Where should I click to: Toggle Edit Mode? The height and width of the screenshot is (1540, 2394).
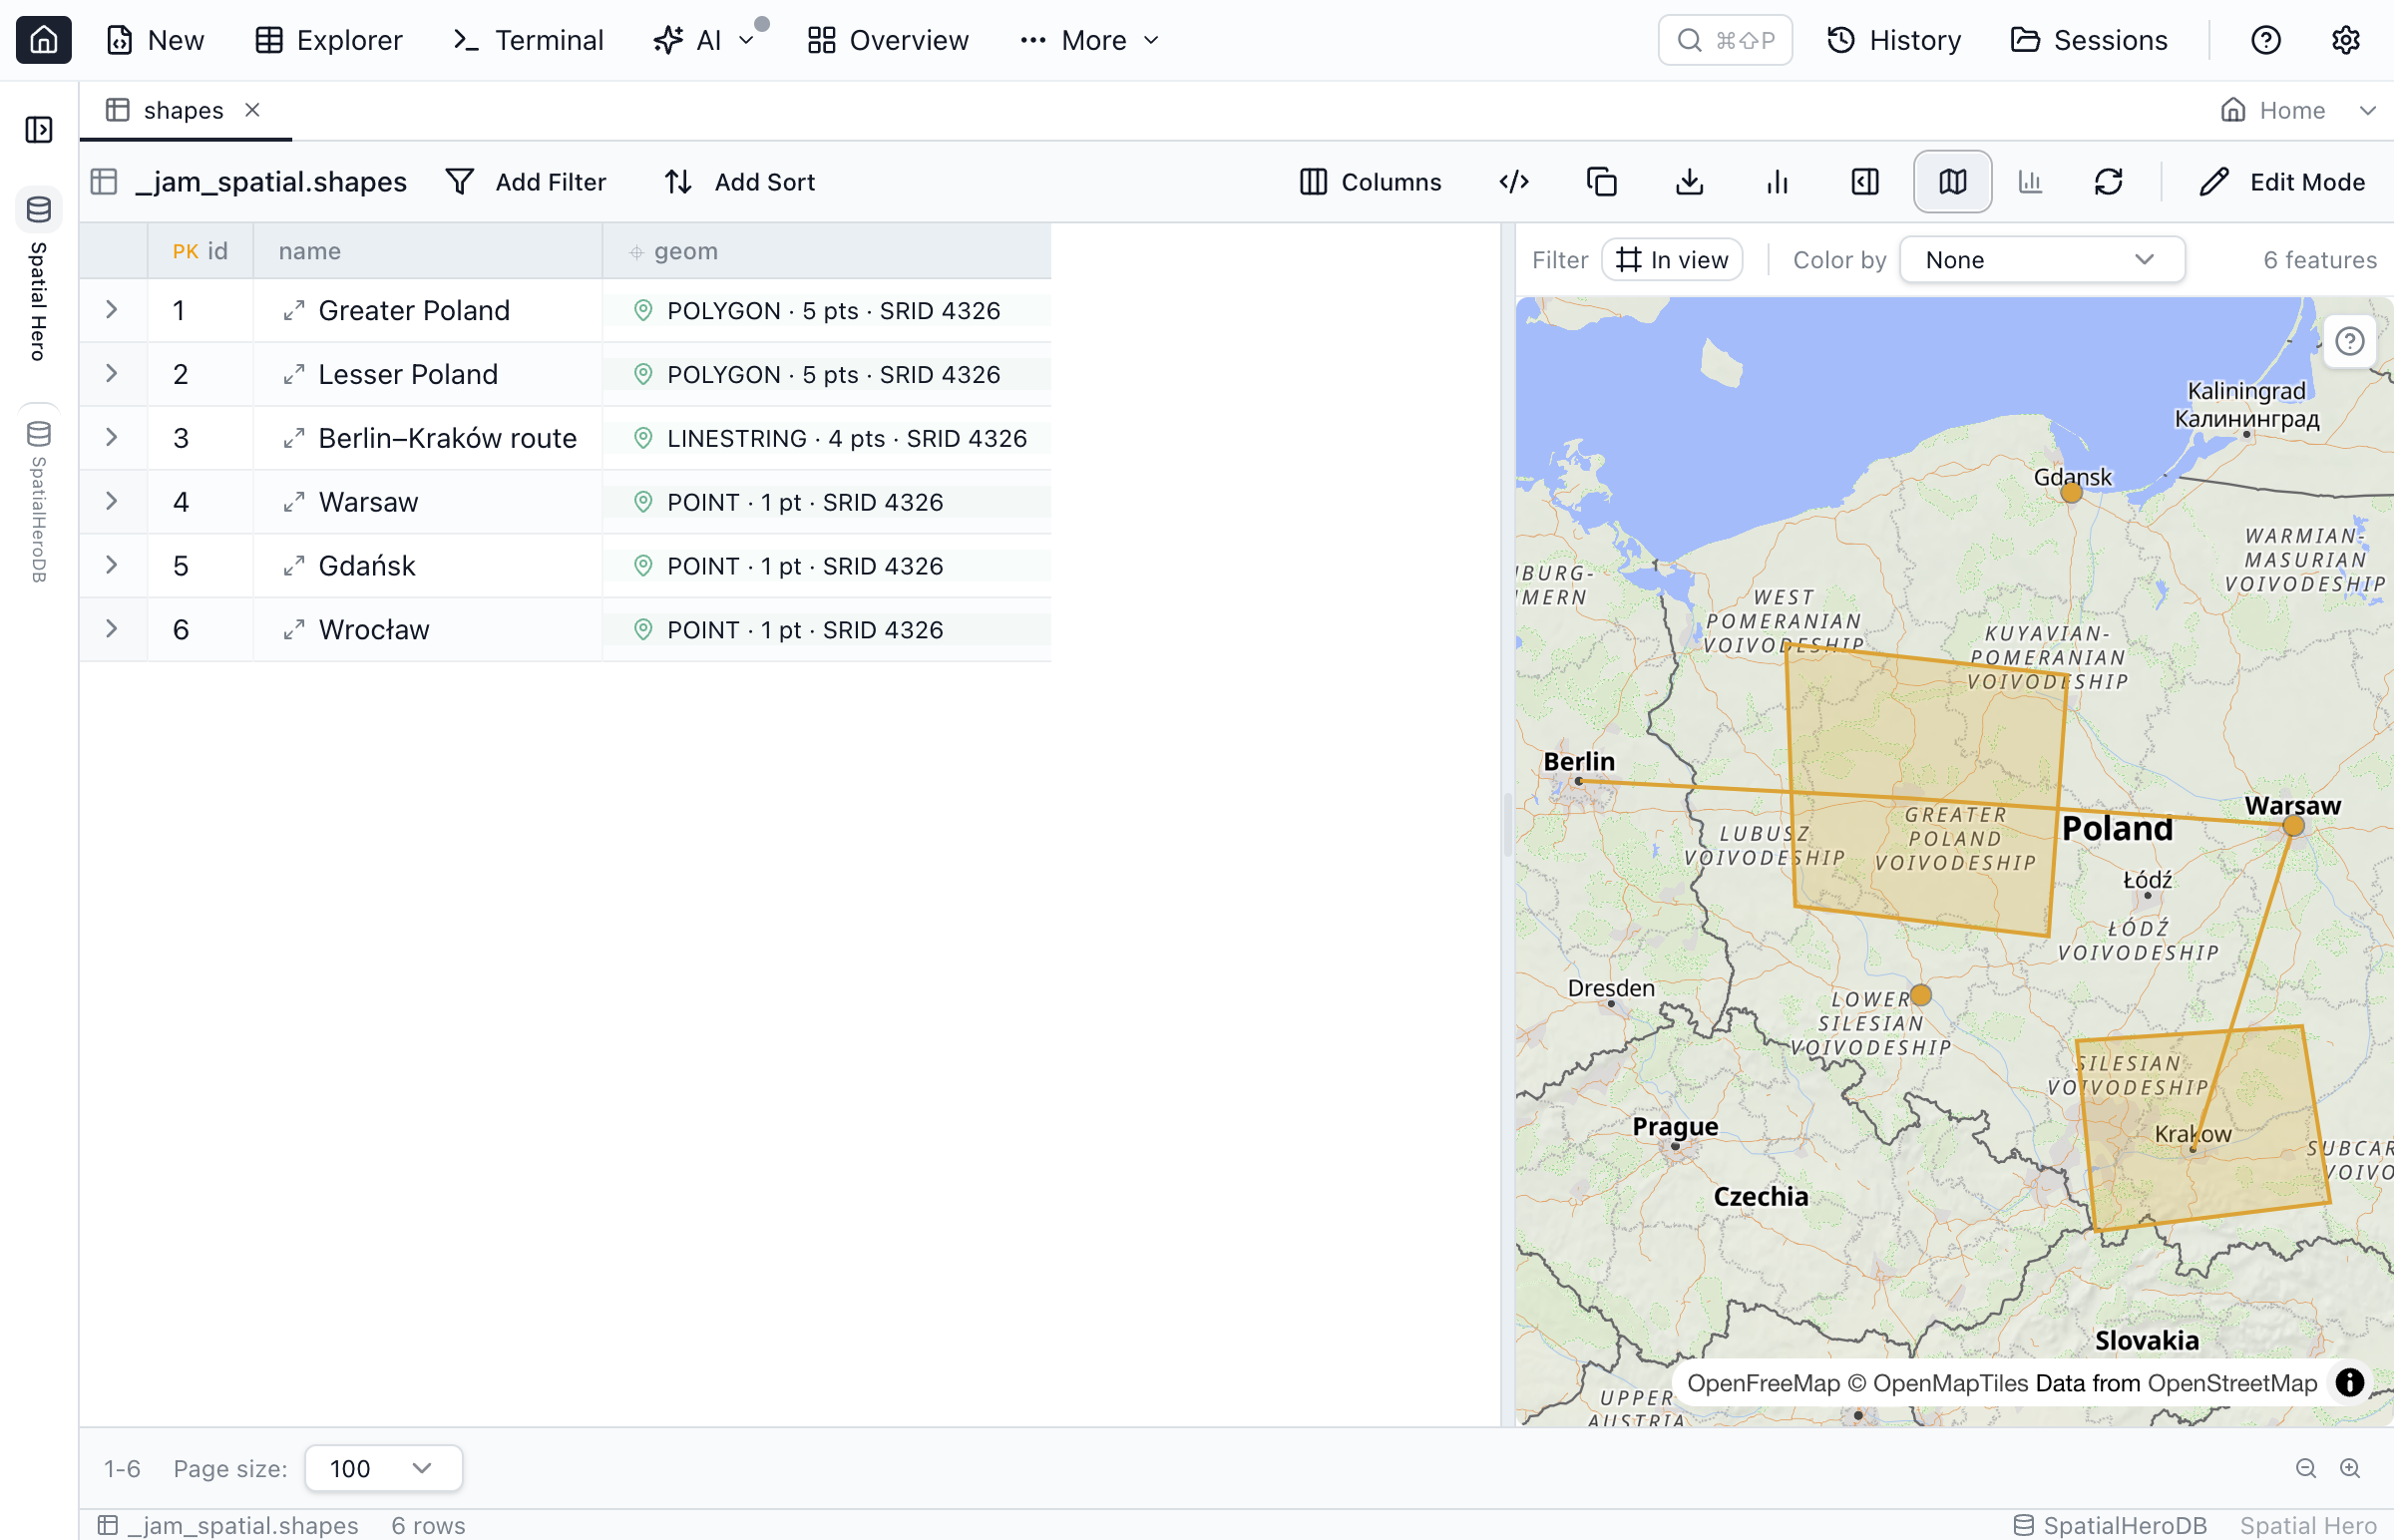[x=2282, y=181]
